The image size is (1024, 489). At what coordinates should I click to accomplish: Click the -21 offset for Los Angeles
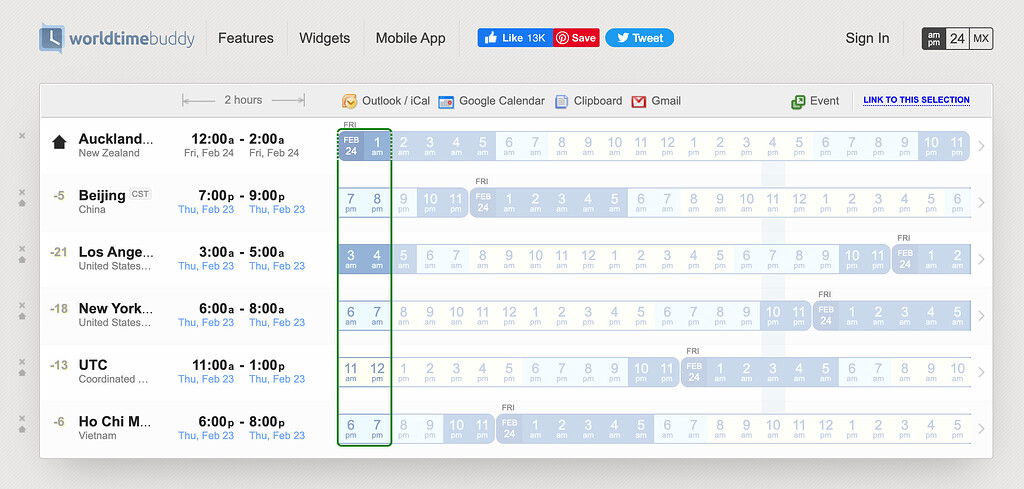59,252
